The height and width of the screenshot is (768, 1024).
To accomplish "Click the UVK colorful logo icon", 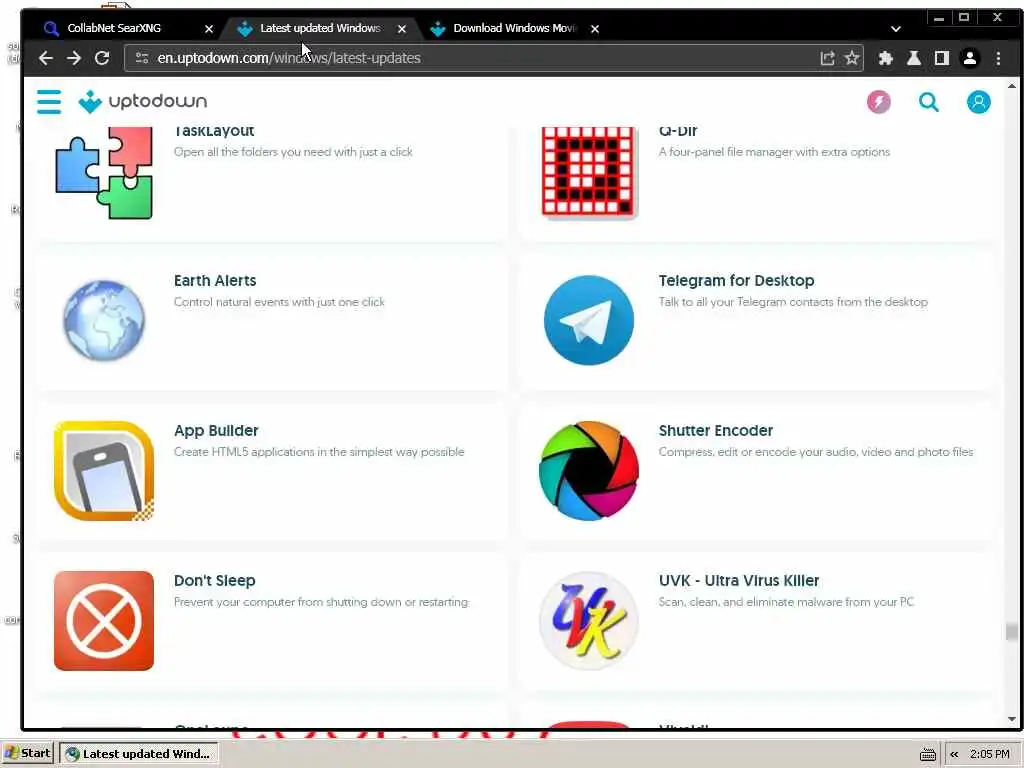I will point(589,620).
